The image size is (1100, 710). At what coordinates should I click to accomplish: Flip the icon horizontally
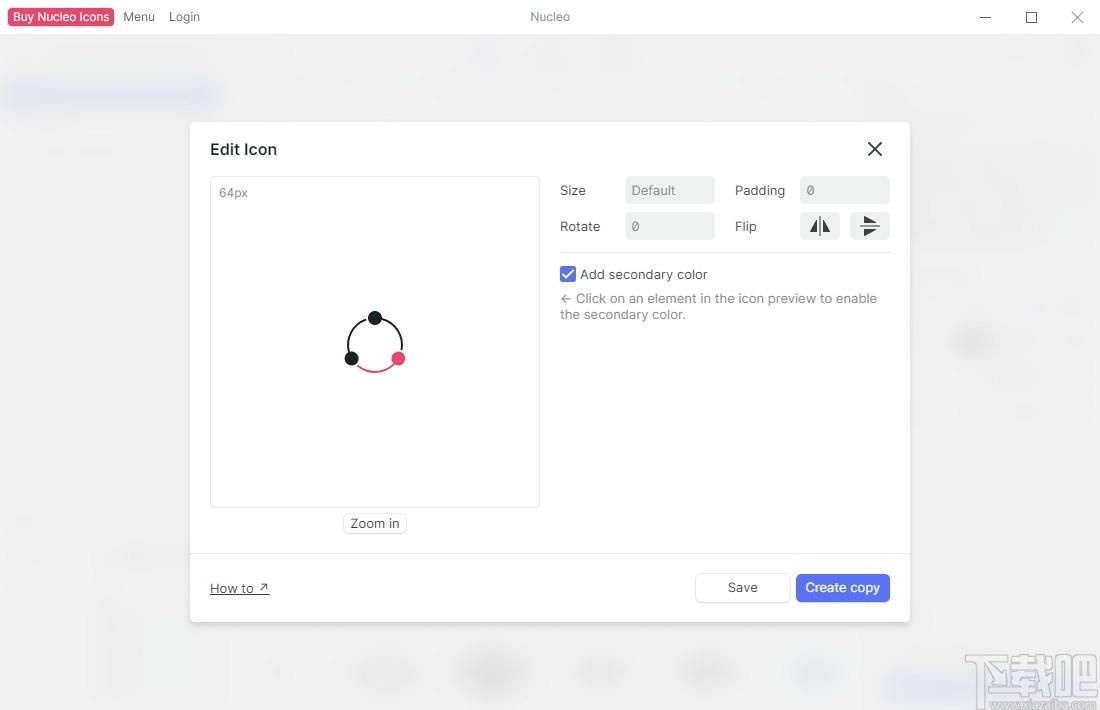(819, 226)
